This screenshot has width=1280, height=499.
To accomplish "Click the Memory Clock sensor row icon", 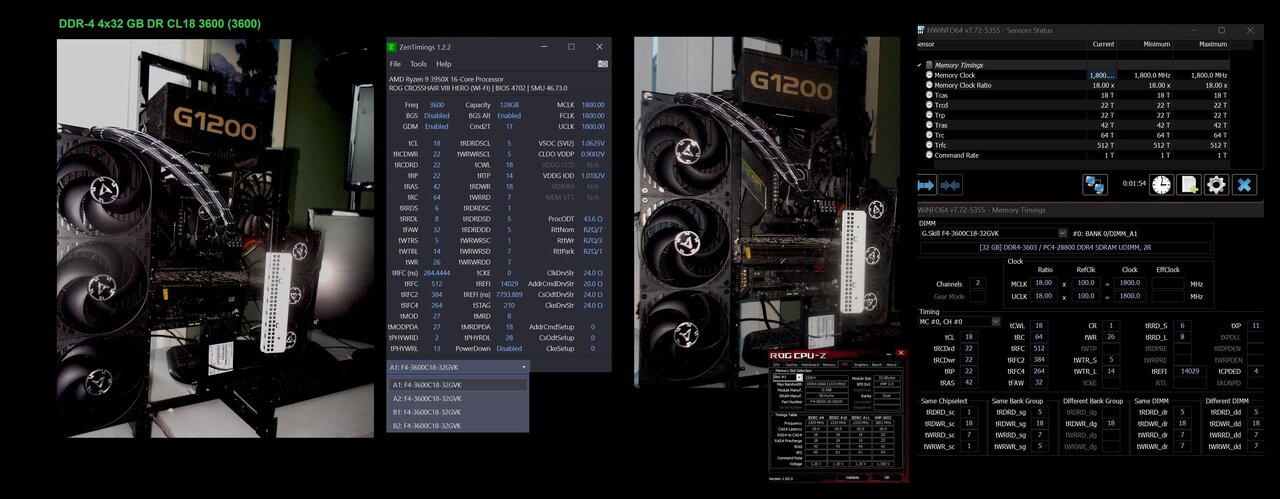I will (929, 75).
